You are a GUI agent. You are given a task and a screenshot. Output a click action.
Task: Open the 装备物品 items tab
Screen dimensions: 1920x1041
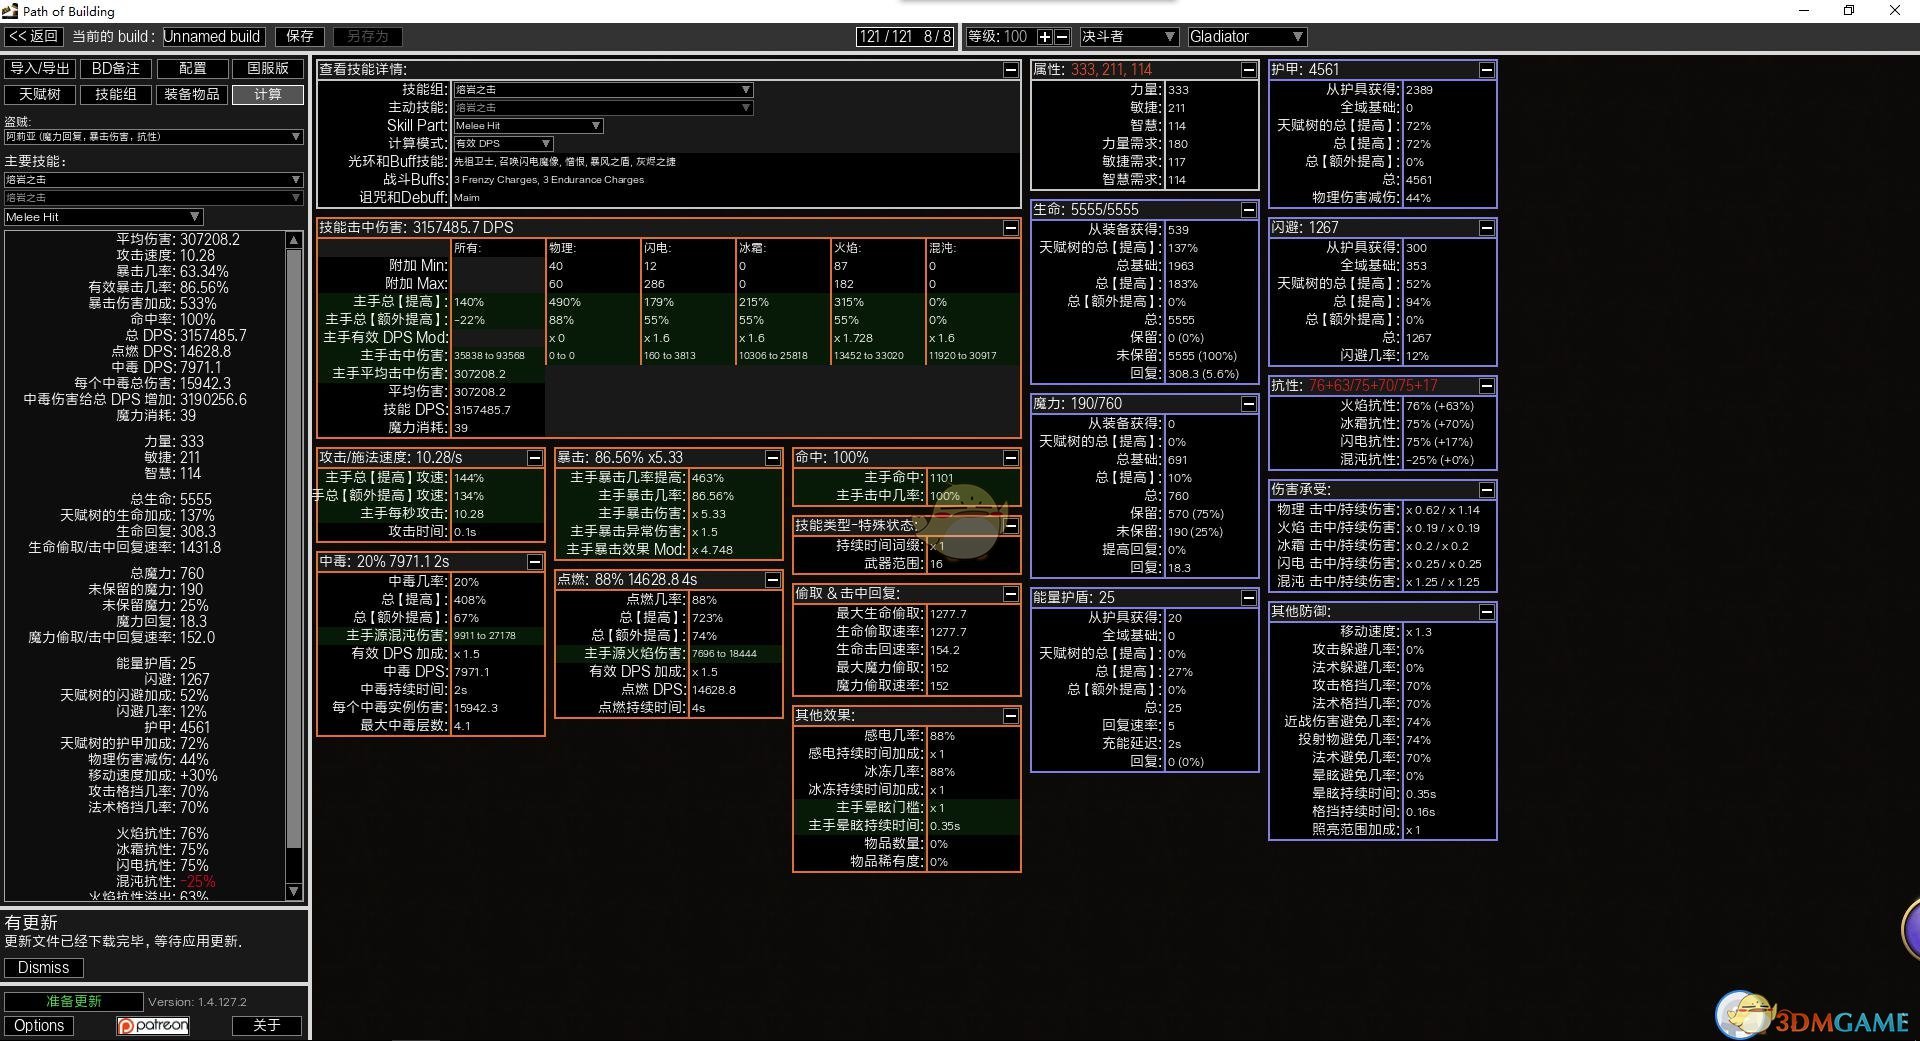point(191,94)
